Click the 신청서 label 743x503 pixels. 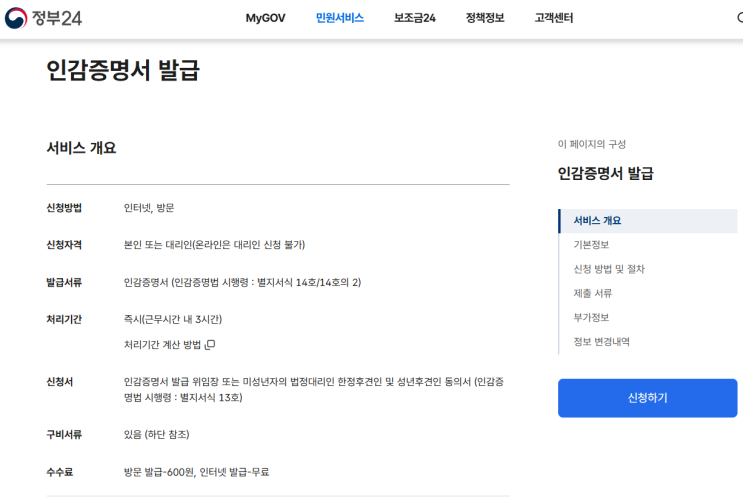[x=60, y=382]
